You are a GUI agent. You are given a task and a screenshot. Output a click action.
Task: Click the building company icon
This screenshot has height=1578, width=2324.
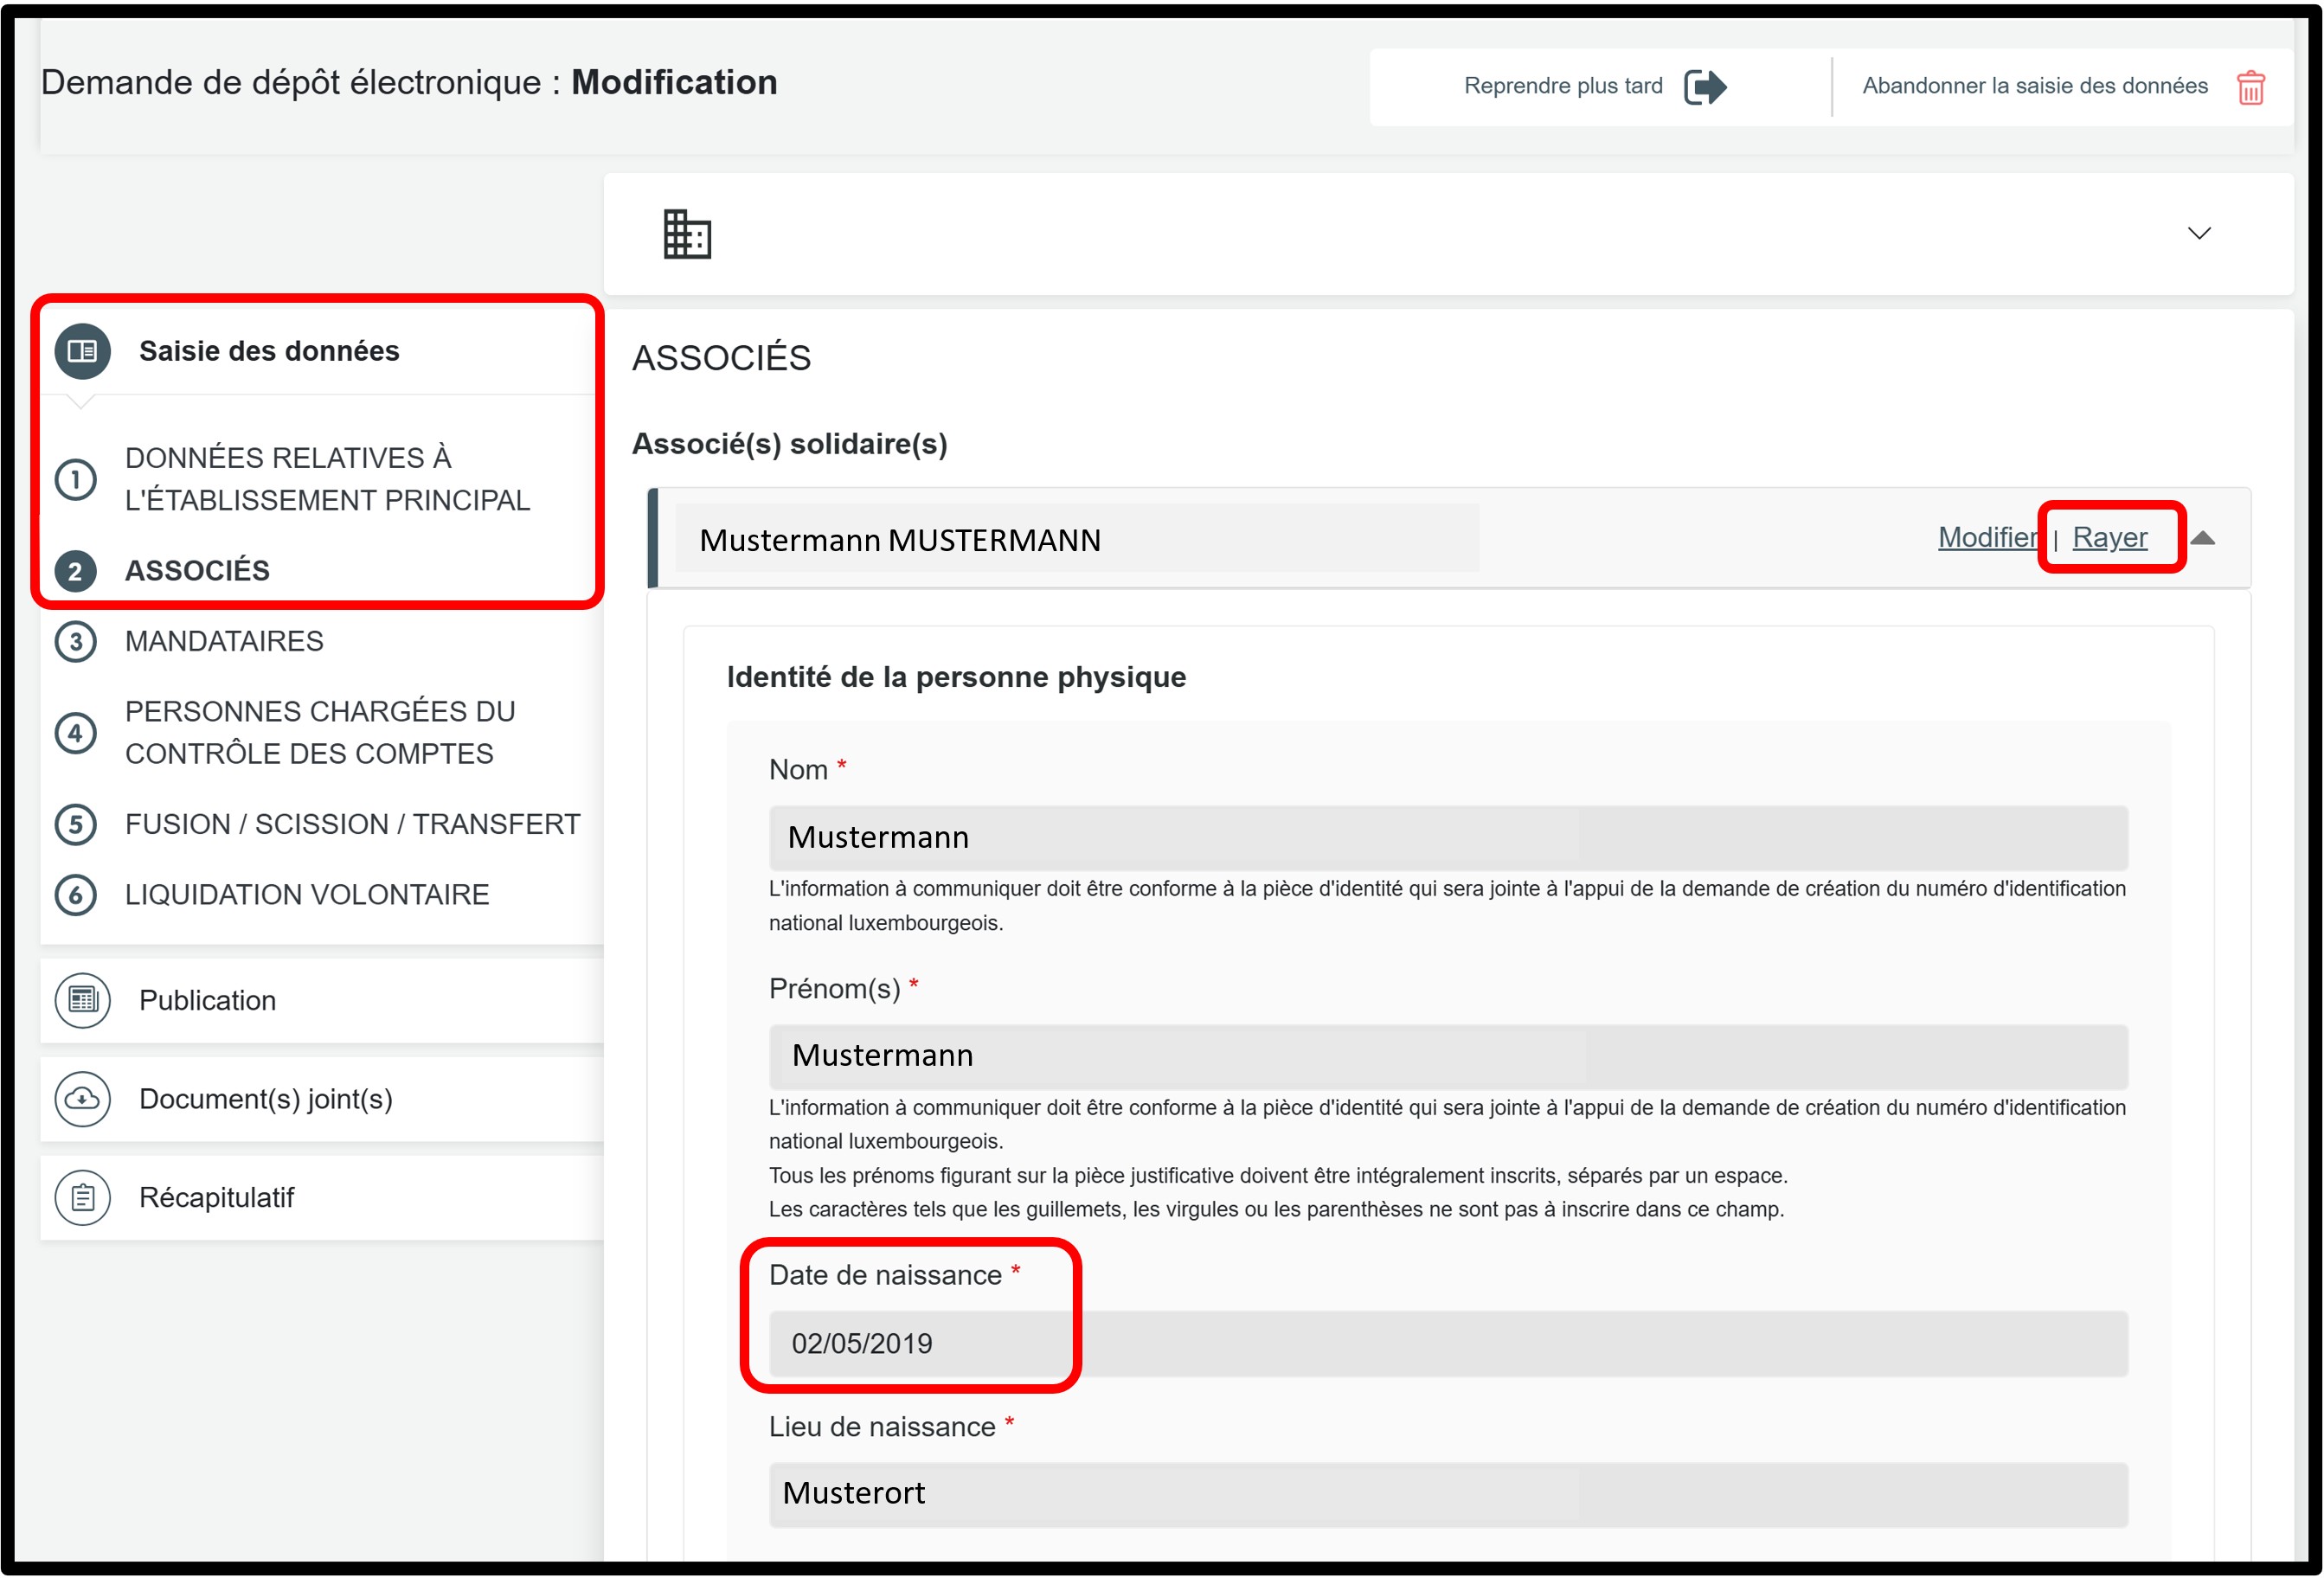point(687,234)
